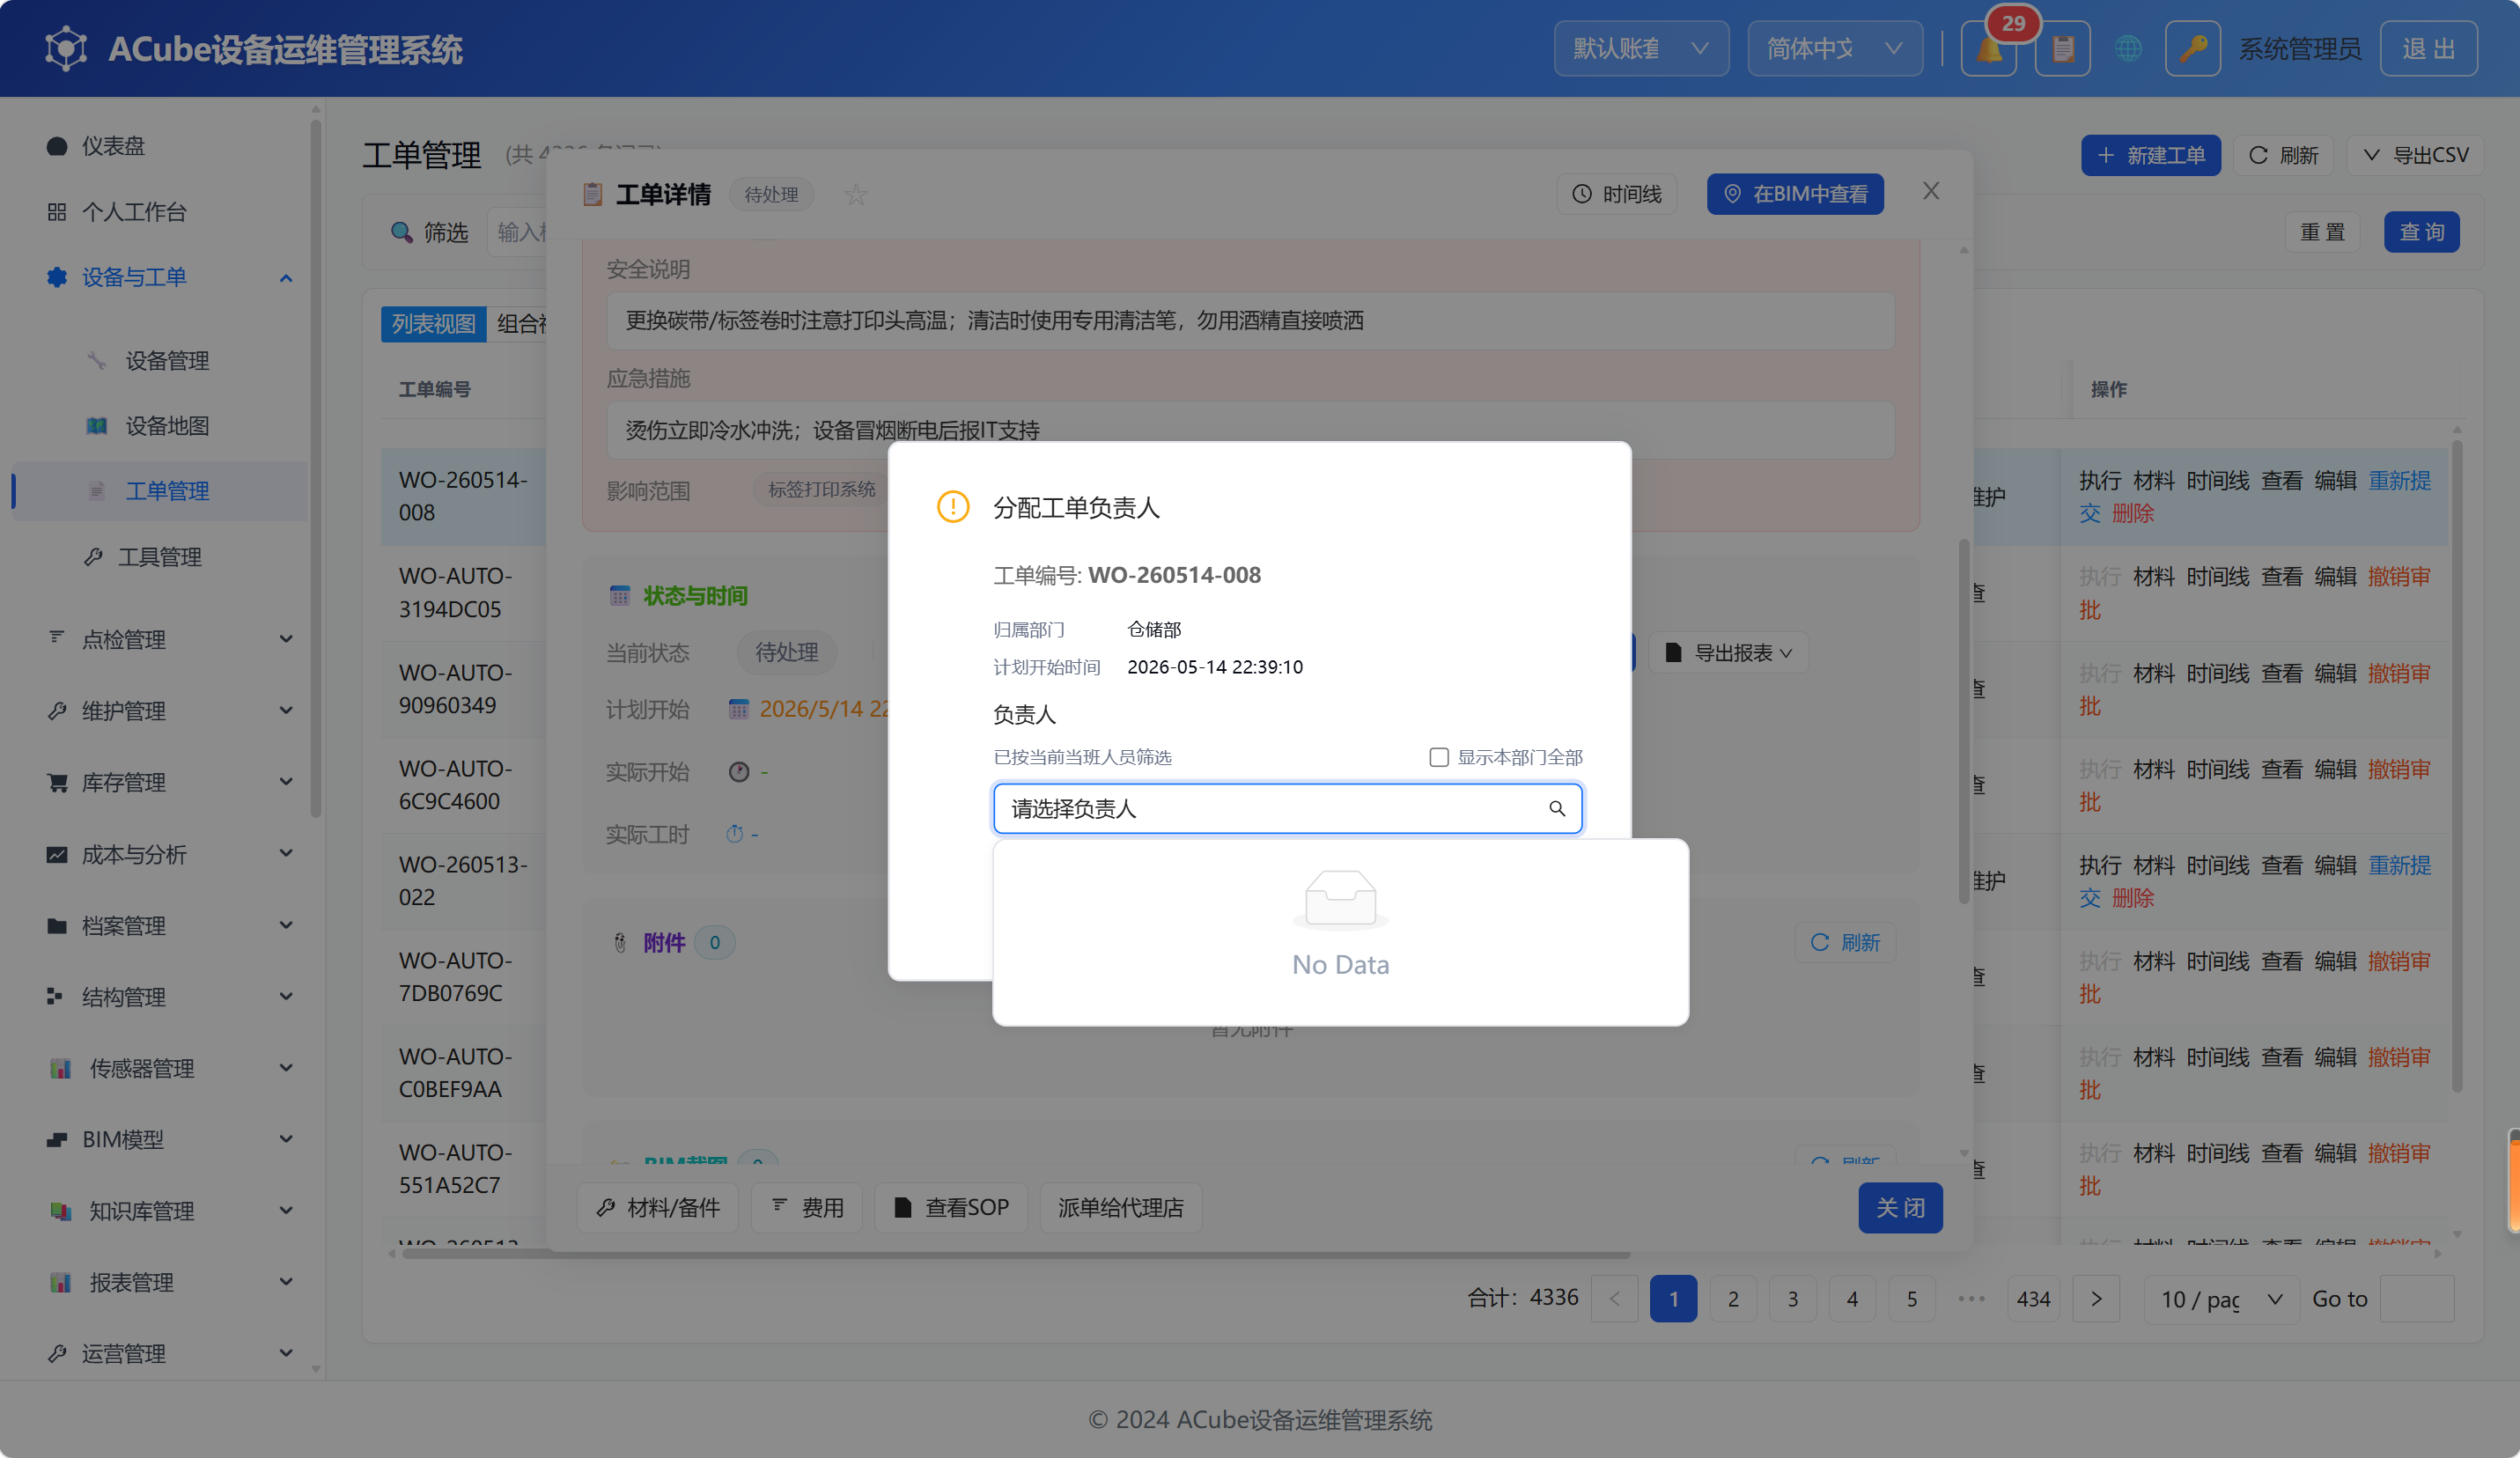Click the 时间线 button in detail header

point(1616,194)
